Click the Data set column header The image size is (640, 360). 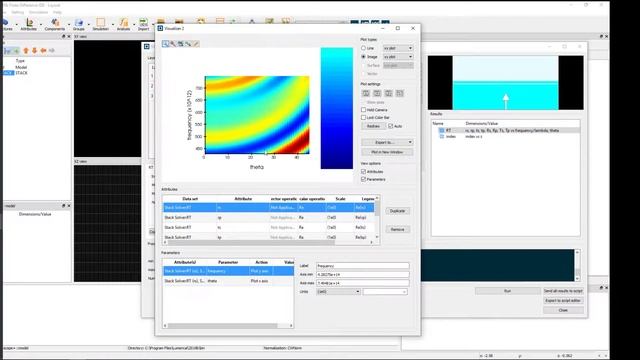(x=190, y=199)
